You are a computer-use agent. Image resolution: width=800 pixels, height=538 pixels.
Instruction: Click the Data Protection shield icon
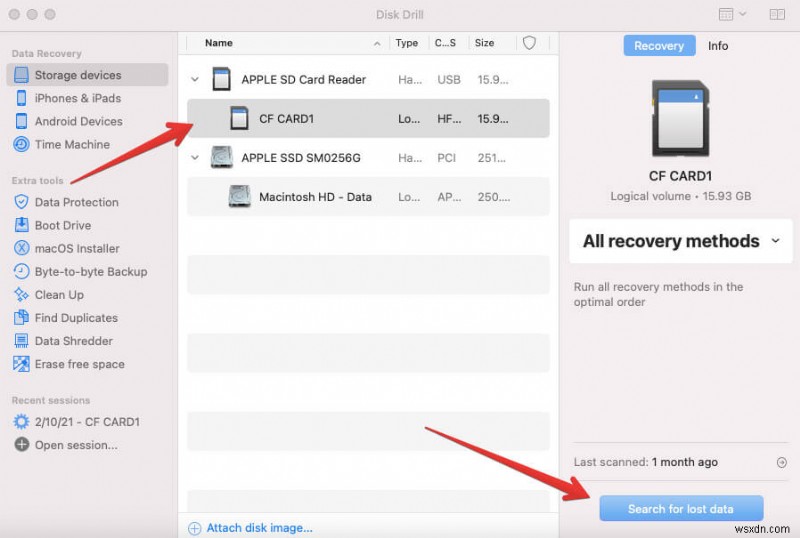pyautogui.click(x=21, y=202)
